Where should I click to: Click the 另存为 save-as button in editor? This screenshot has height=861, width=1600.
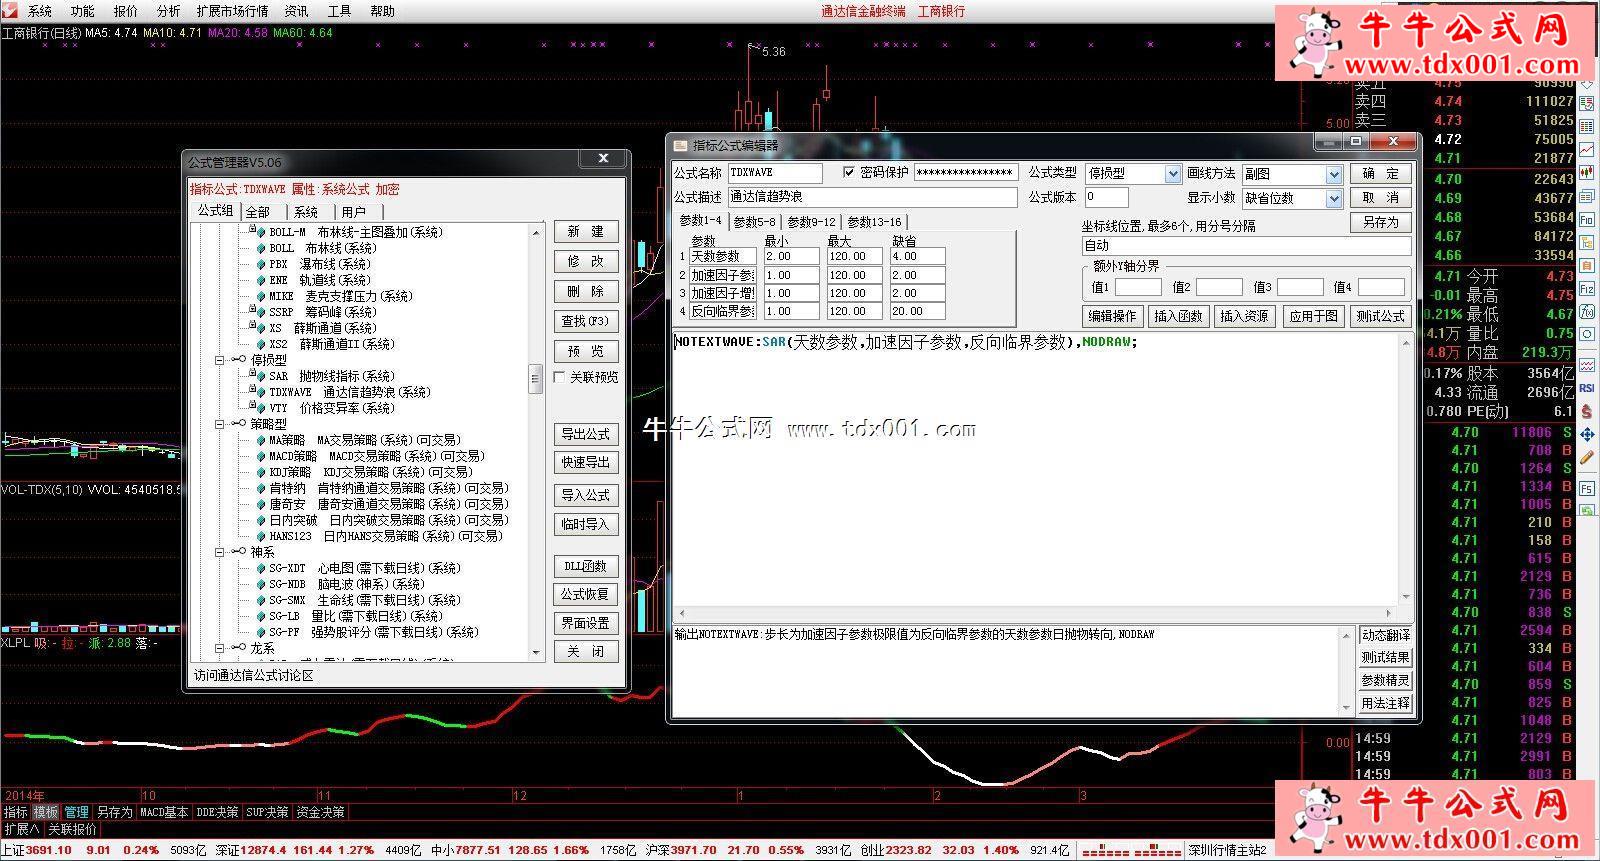click(1381, 222)
